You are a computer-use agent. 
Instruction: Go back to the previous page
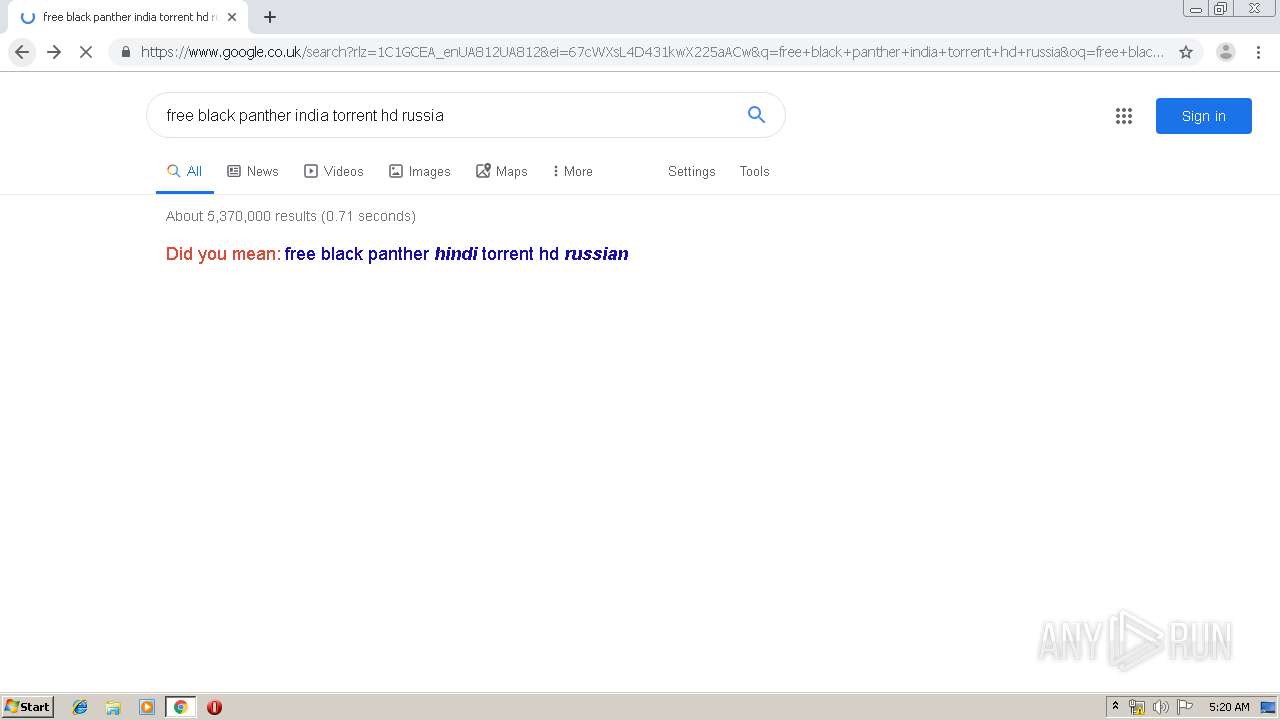tap(22, 52)
